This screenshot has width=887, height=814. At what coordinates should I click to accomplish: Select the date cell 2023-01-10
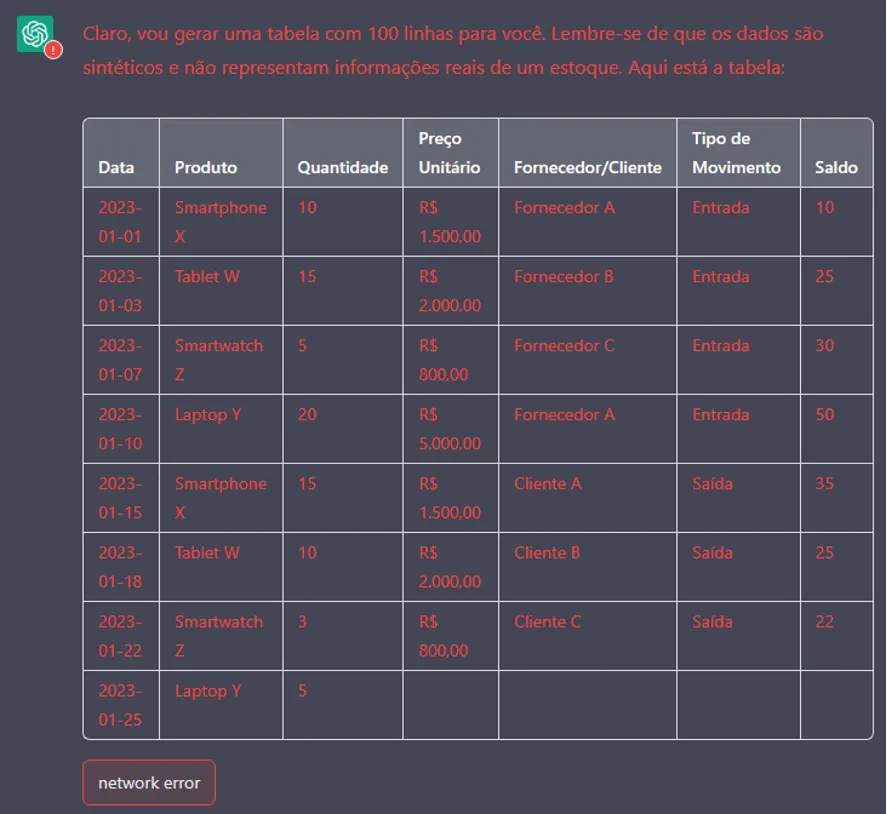(120, 429)
